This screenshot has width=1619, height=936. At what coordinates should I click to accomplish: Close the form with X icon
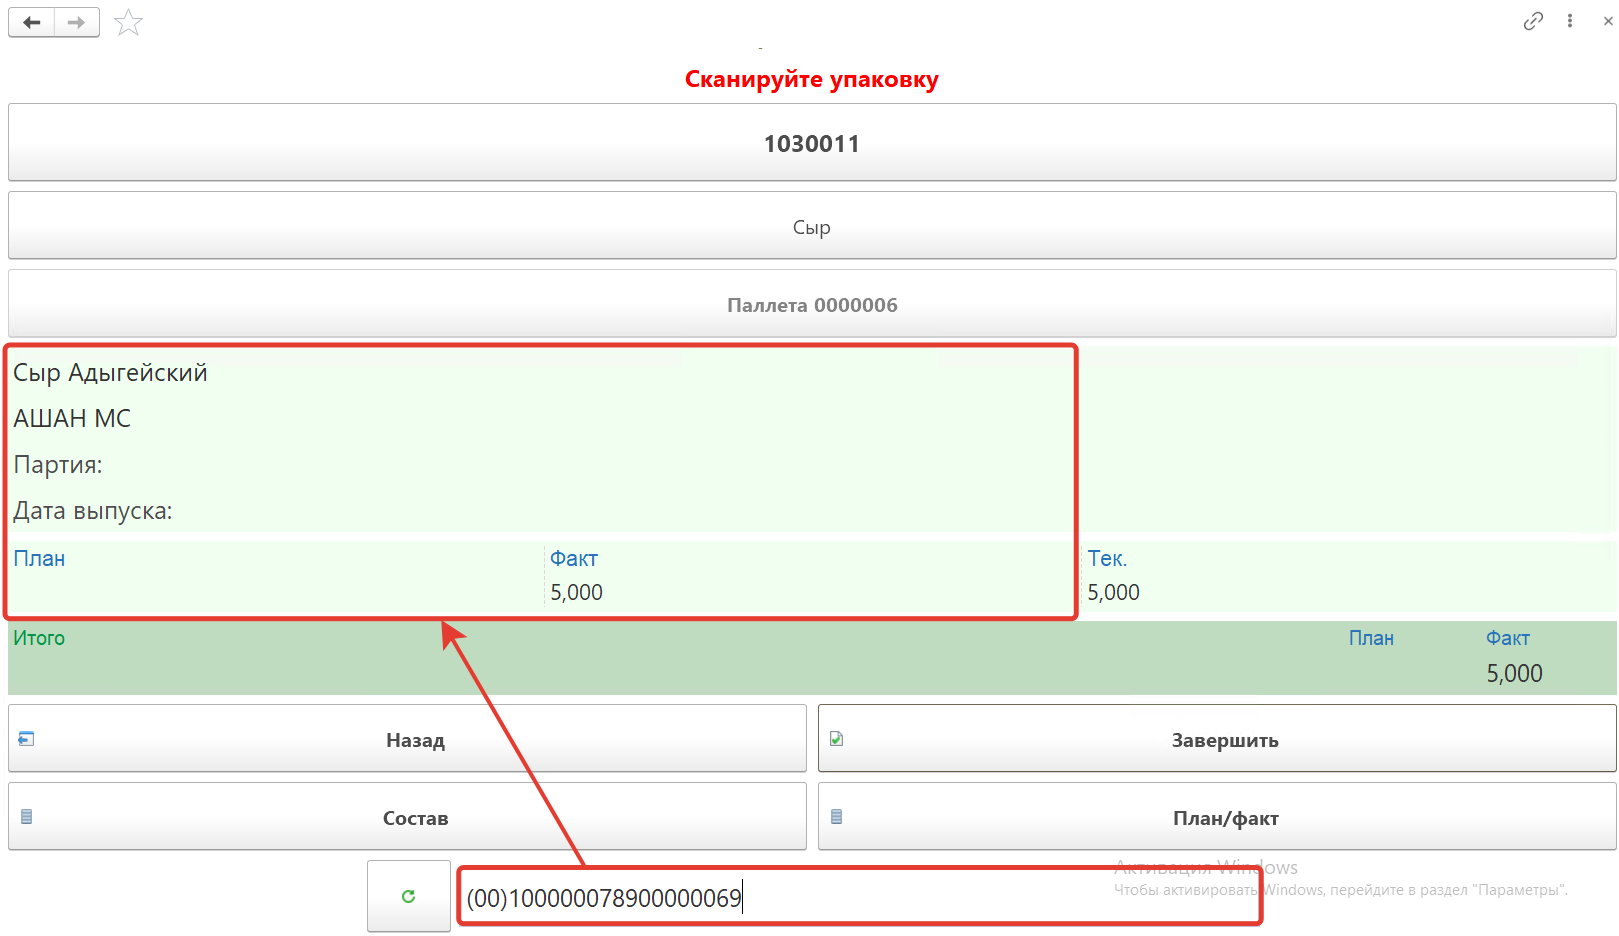click(1607, 21)
